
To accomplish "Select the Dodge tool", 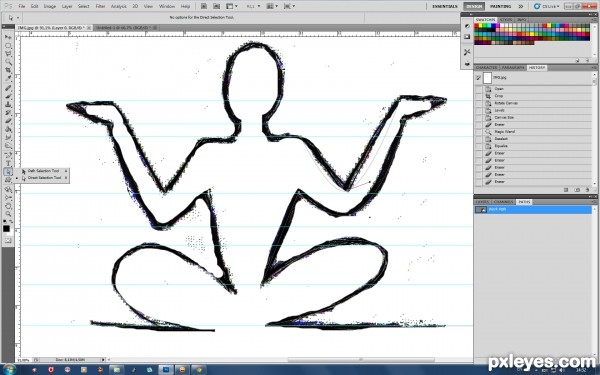I will tap(8, 145).
